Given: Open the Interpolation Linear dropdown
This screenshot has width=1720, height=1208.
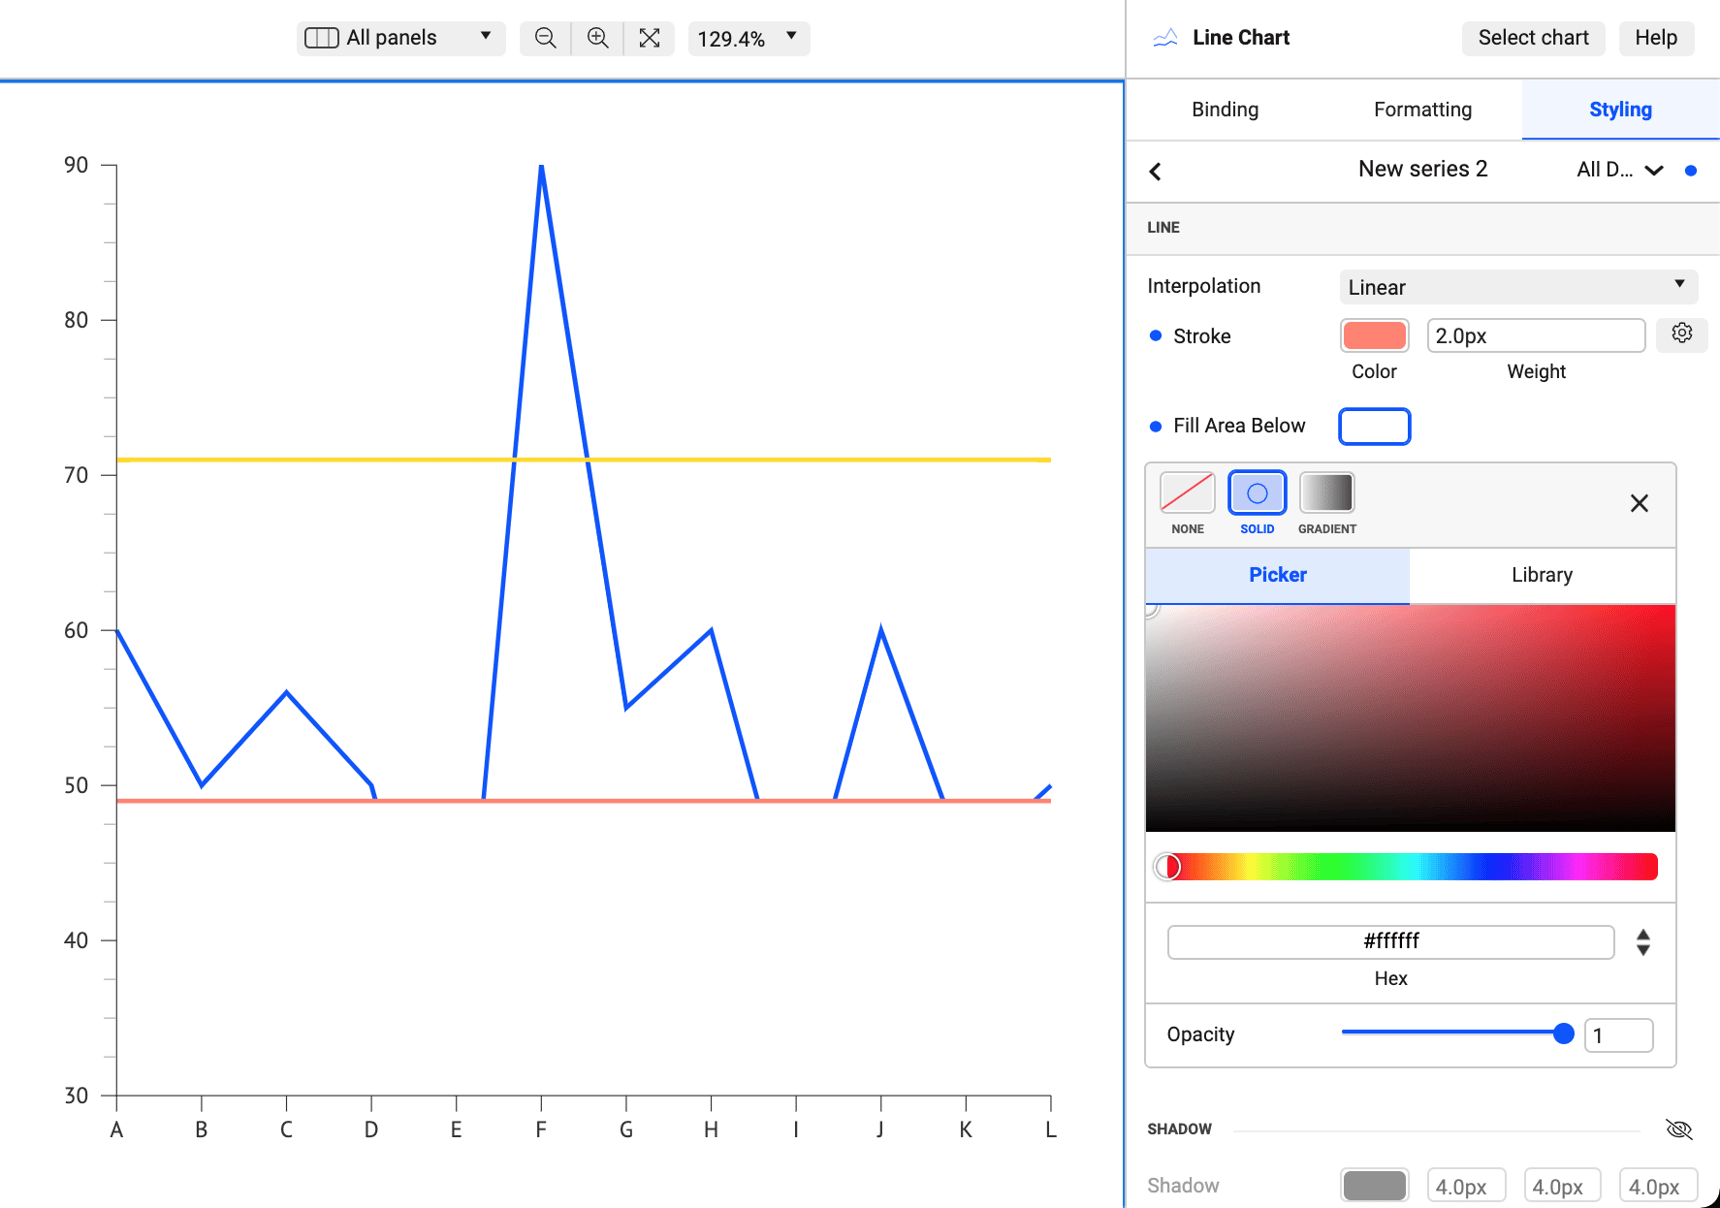Looking at the screenshot, I should pos(1517,287).
